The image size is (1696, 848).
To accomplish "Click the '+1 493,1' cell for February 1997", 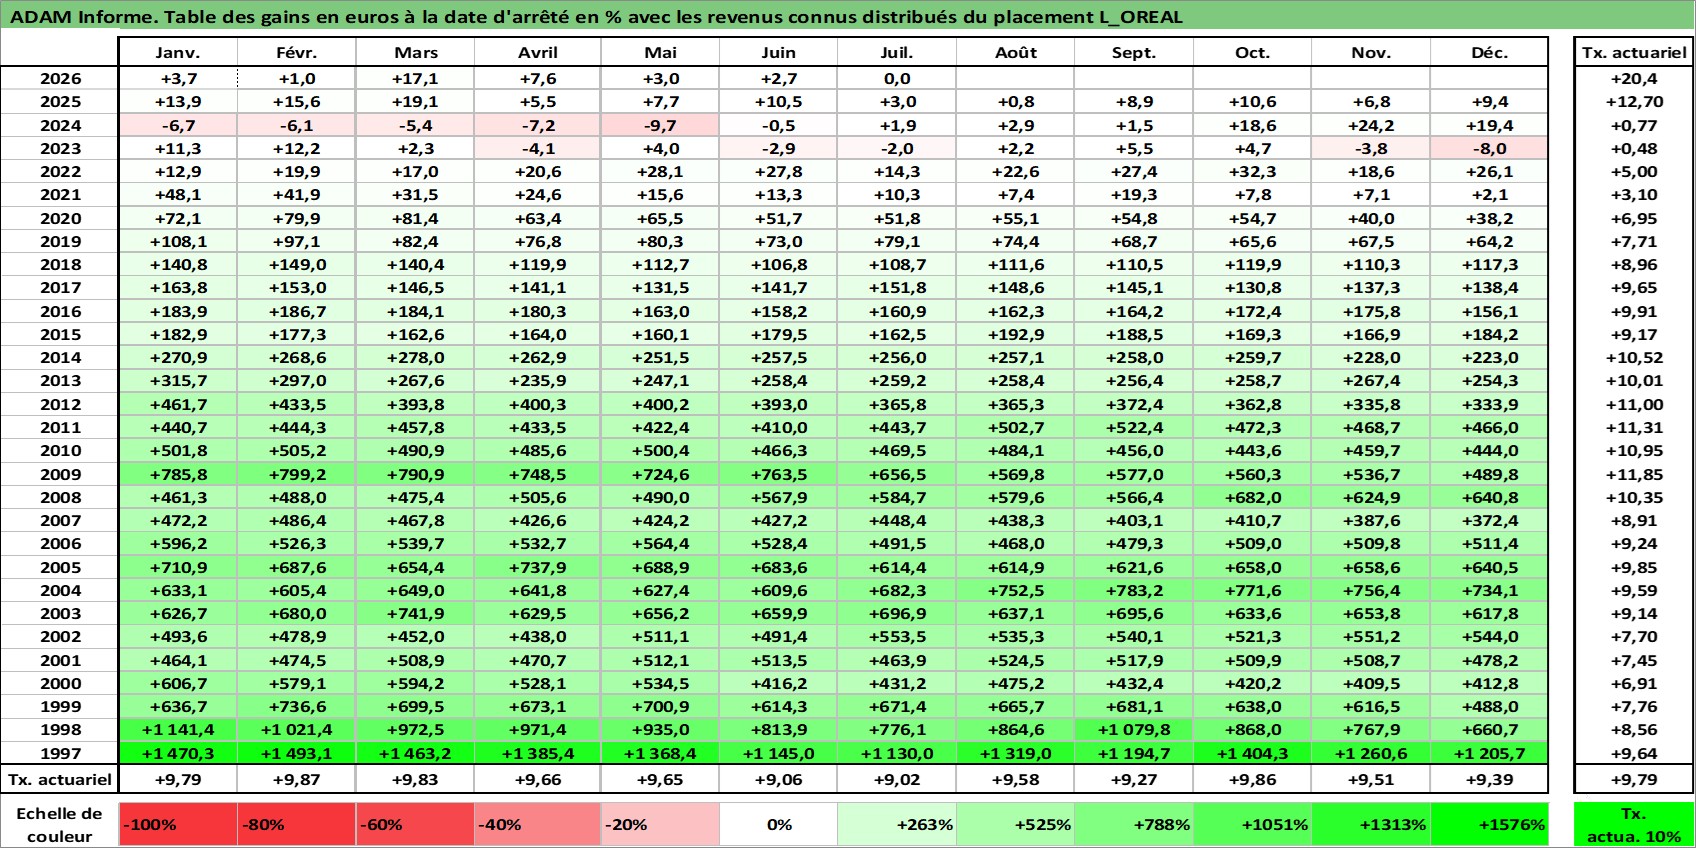I will tap(297, 753).
